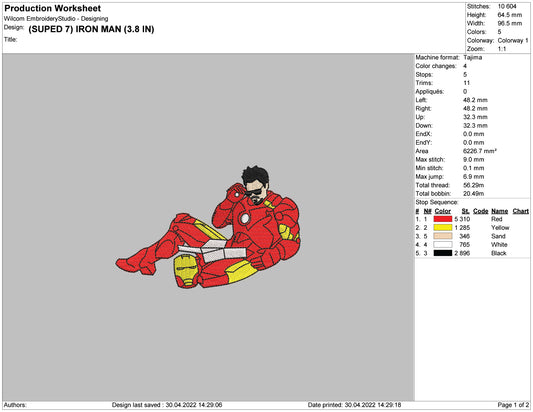Click the Design last saved timestamp
Screen dimensions: 533x412
[x=167, y=405]
